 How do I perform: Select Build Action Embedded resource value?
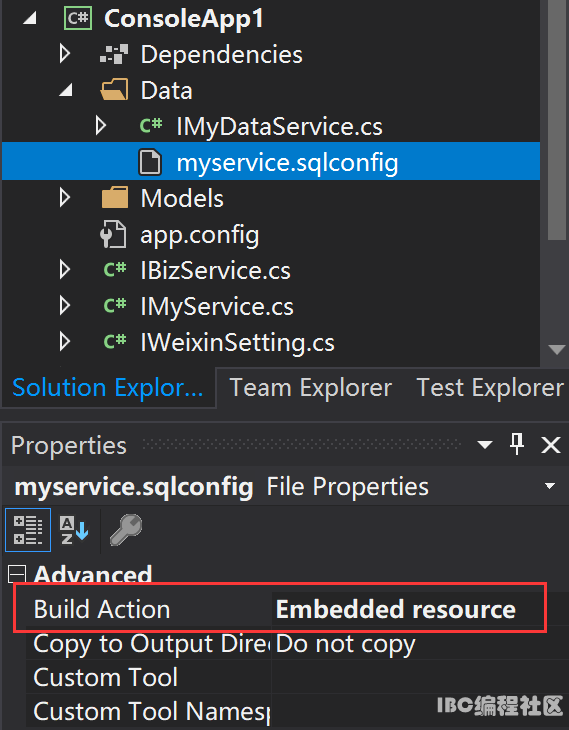tap(396, 609)
